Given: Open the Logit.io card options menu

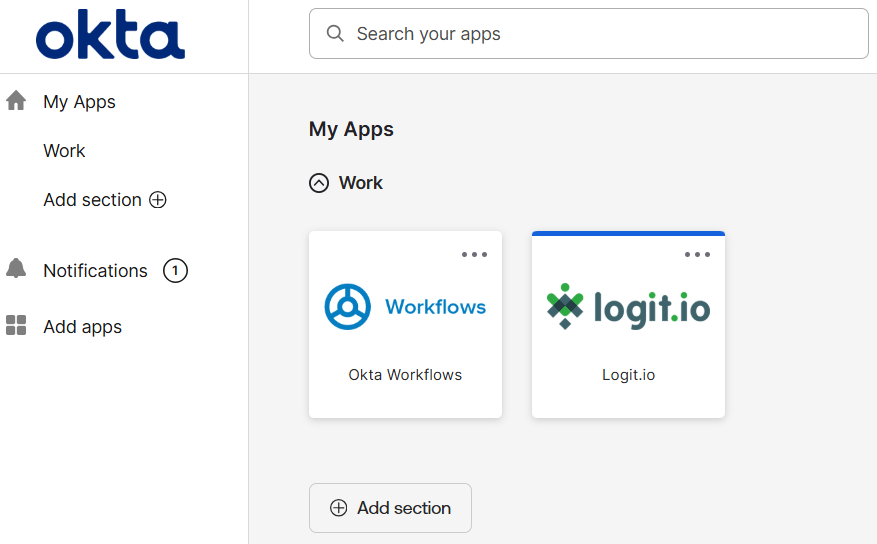Looking at the screenshot, I should pos(697,254).
